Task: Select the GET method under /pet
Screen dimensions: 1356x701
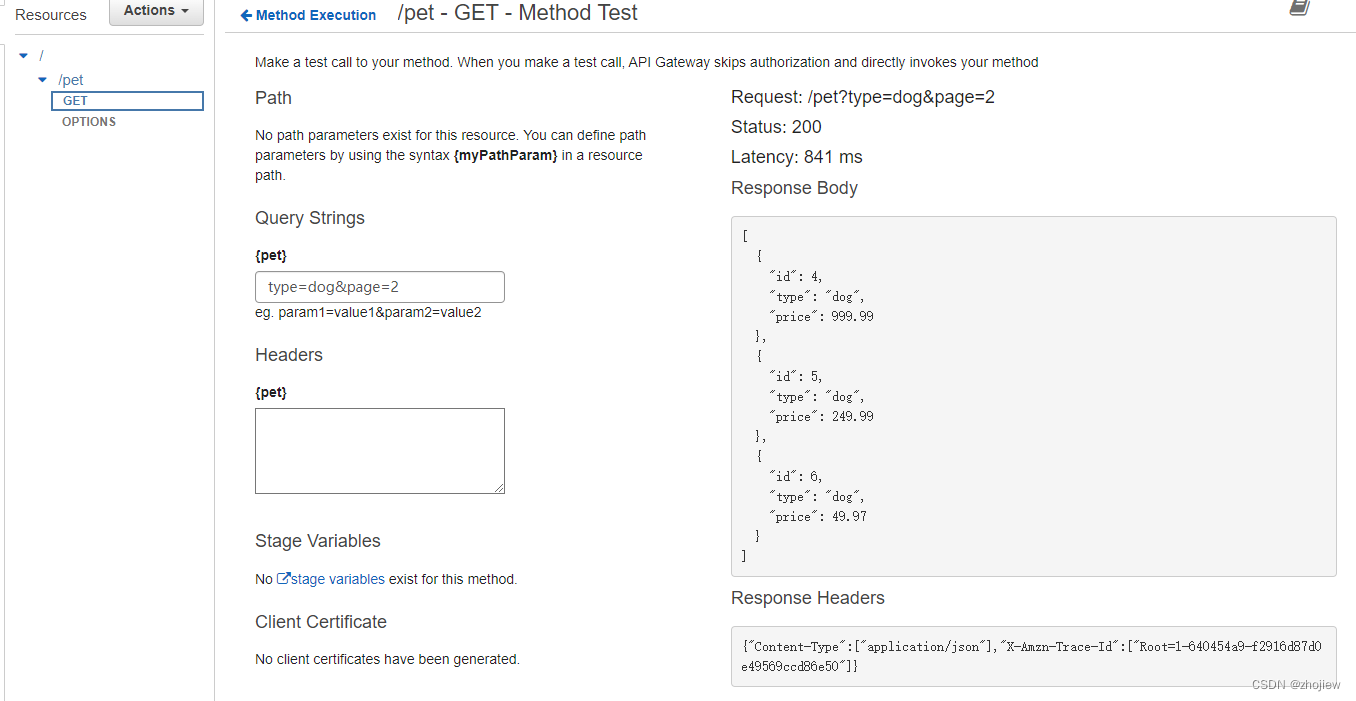Action: click(x=127, y=101)
